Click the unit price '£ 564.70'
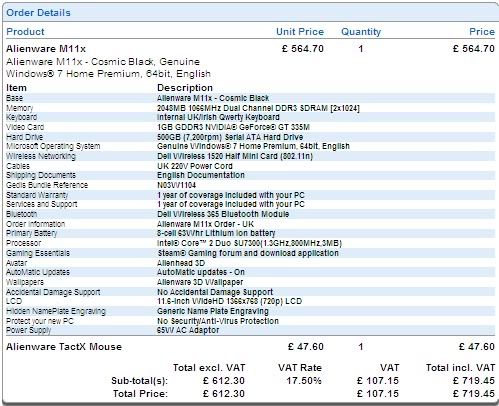The width and height of the screenshot is (499, 406). (x=303, y=49)
